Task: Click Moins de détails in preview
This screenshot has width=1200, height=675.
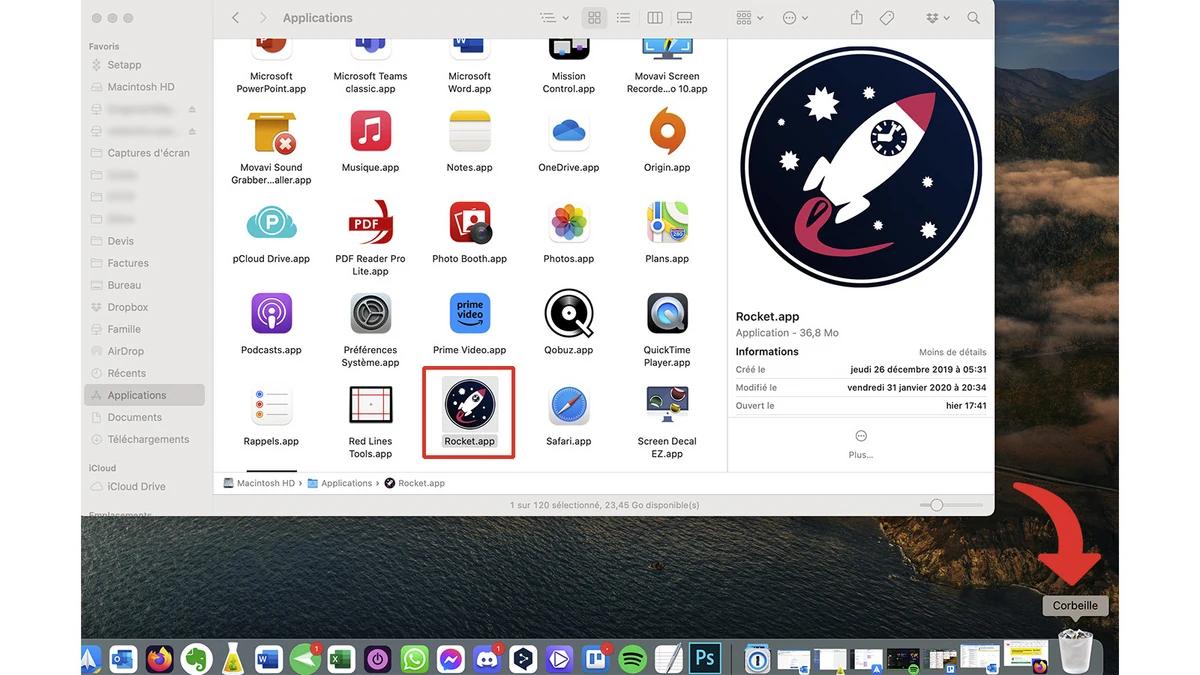Action: [952, 352]
